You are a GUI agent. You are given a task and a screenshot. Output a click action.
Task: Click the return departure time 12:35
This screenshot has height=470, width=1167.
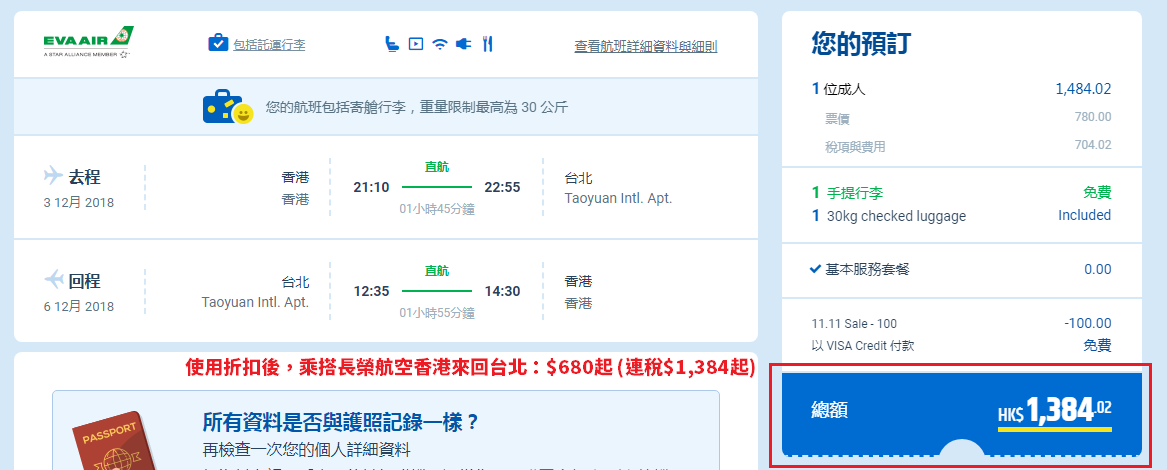tap(371, 290)
